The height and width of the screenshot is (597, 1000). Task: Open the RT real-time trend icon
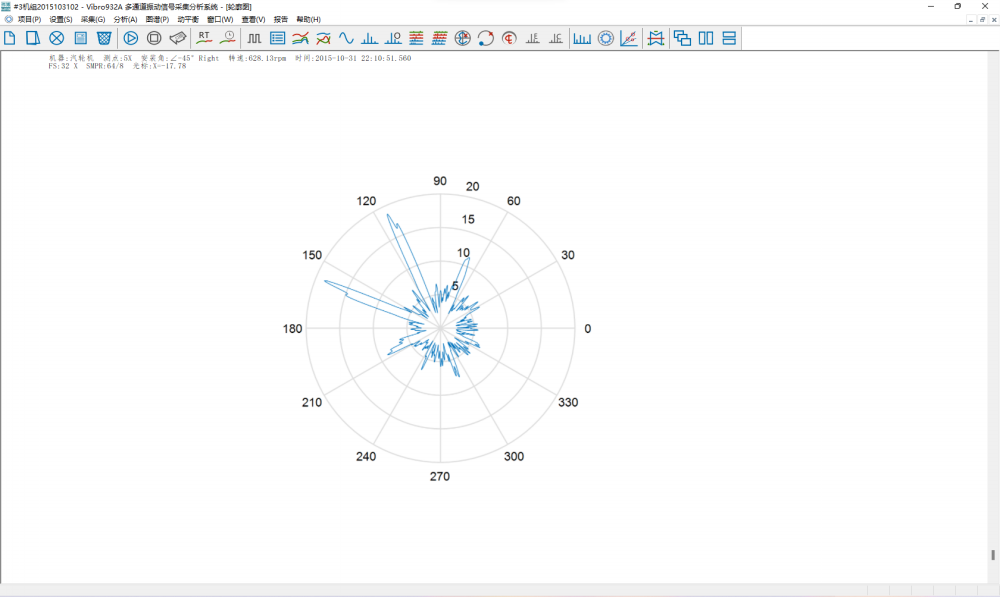pos(204,38)
